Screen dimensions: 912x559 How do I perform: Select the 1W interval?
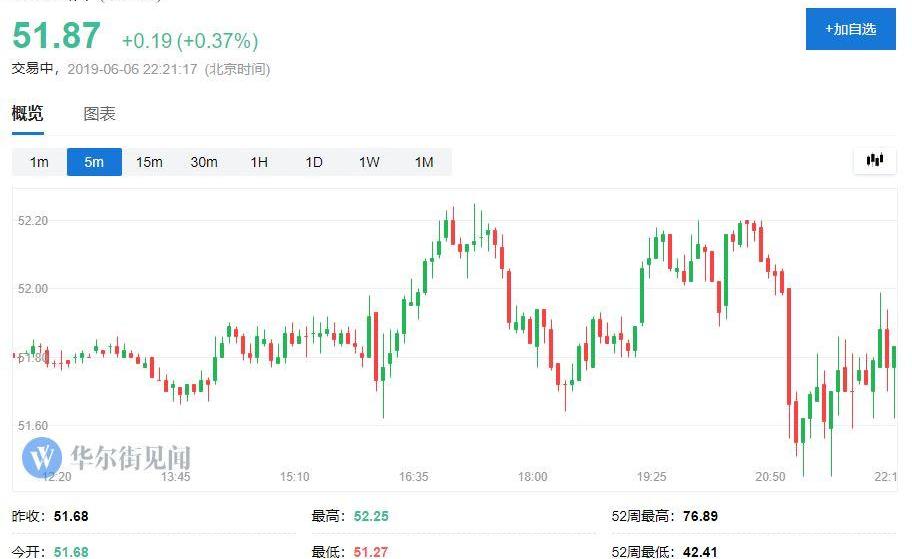pos(369,162)
